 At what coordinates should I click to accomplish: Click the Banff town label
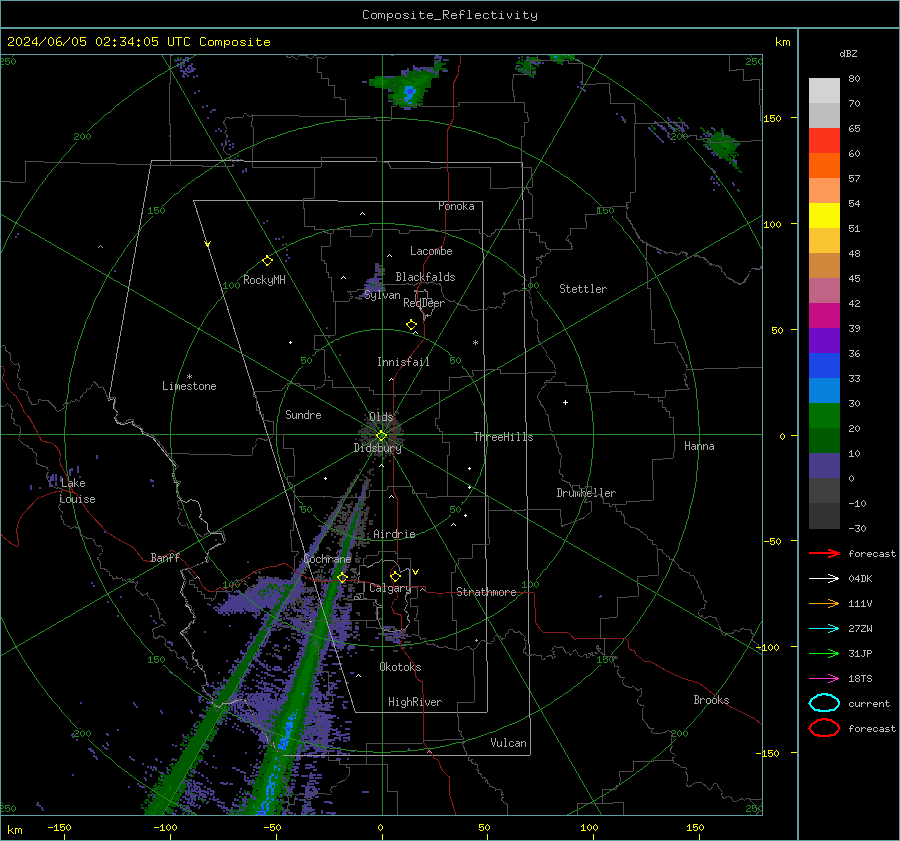coord(165,558)
